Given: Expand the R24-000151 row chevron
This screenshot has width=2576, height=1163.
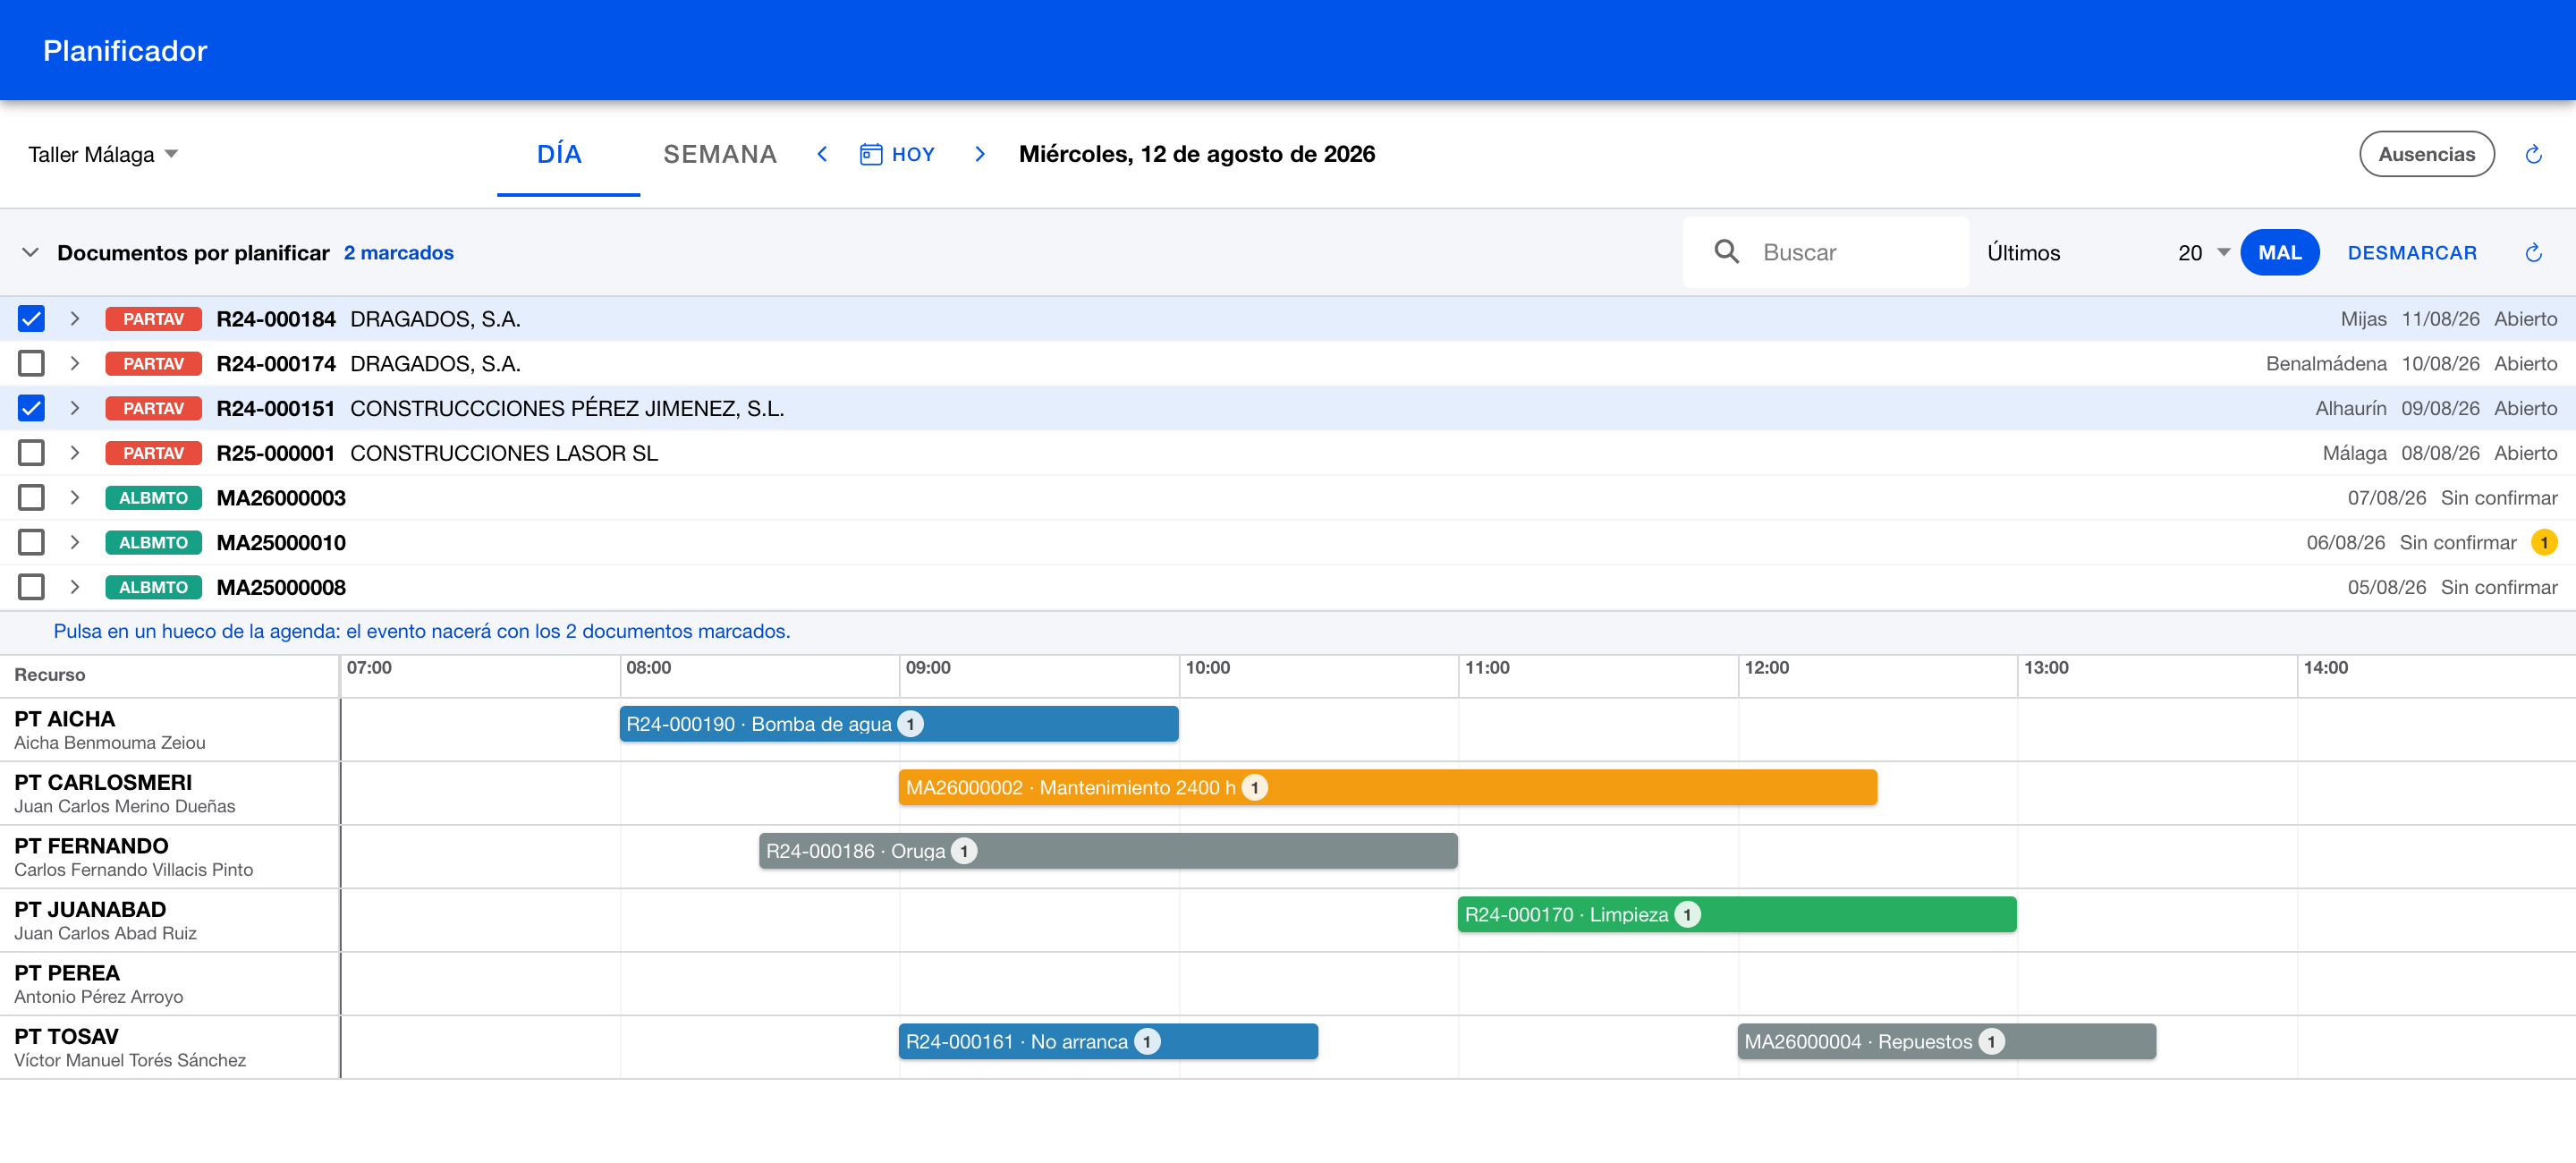Looking at the screenshot, I should click(x=74, y=409).
